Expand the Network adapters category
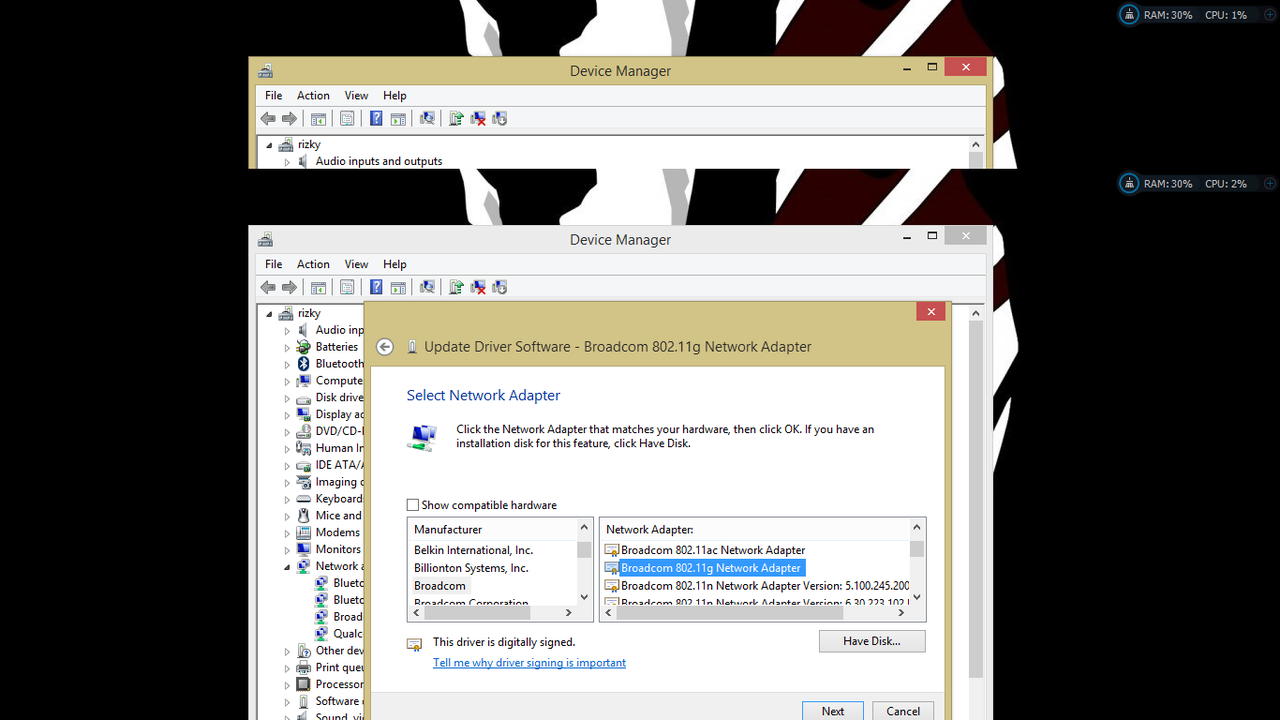This screenshot has height=720, width=1280. 287,565
